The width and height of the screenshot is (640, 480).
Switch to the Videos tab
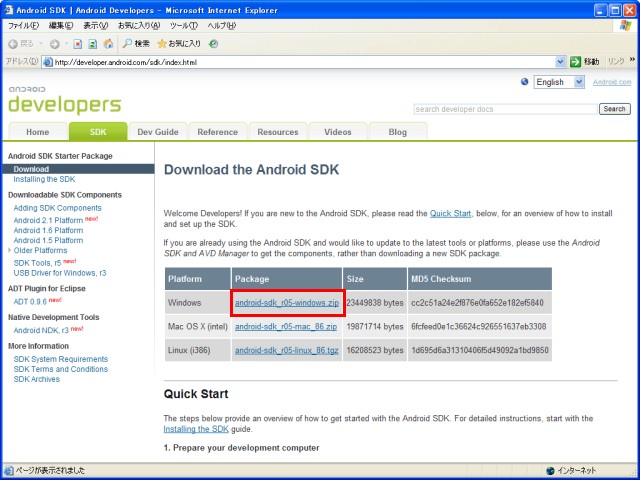click(338, 132)
